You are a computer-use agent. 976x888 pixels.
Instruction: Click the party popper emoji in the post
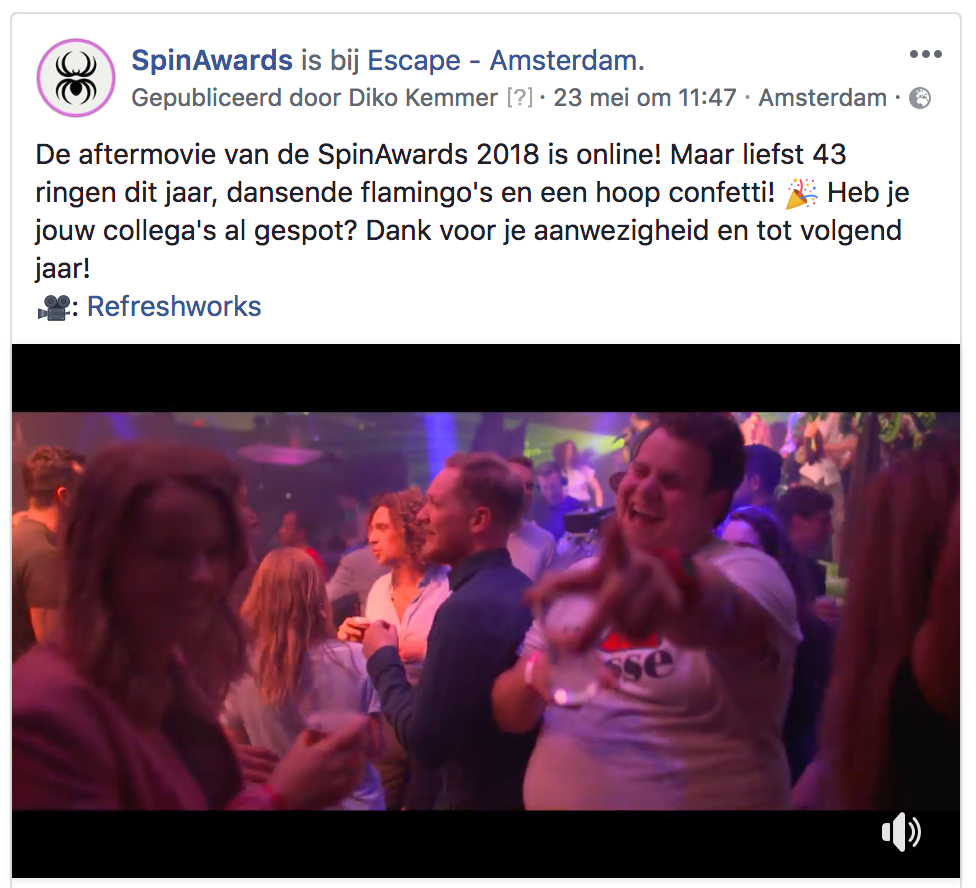pos(801,193)
